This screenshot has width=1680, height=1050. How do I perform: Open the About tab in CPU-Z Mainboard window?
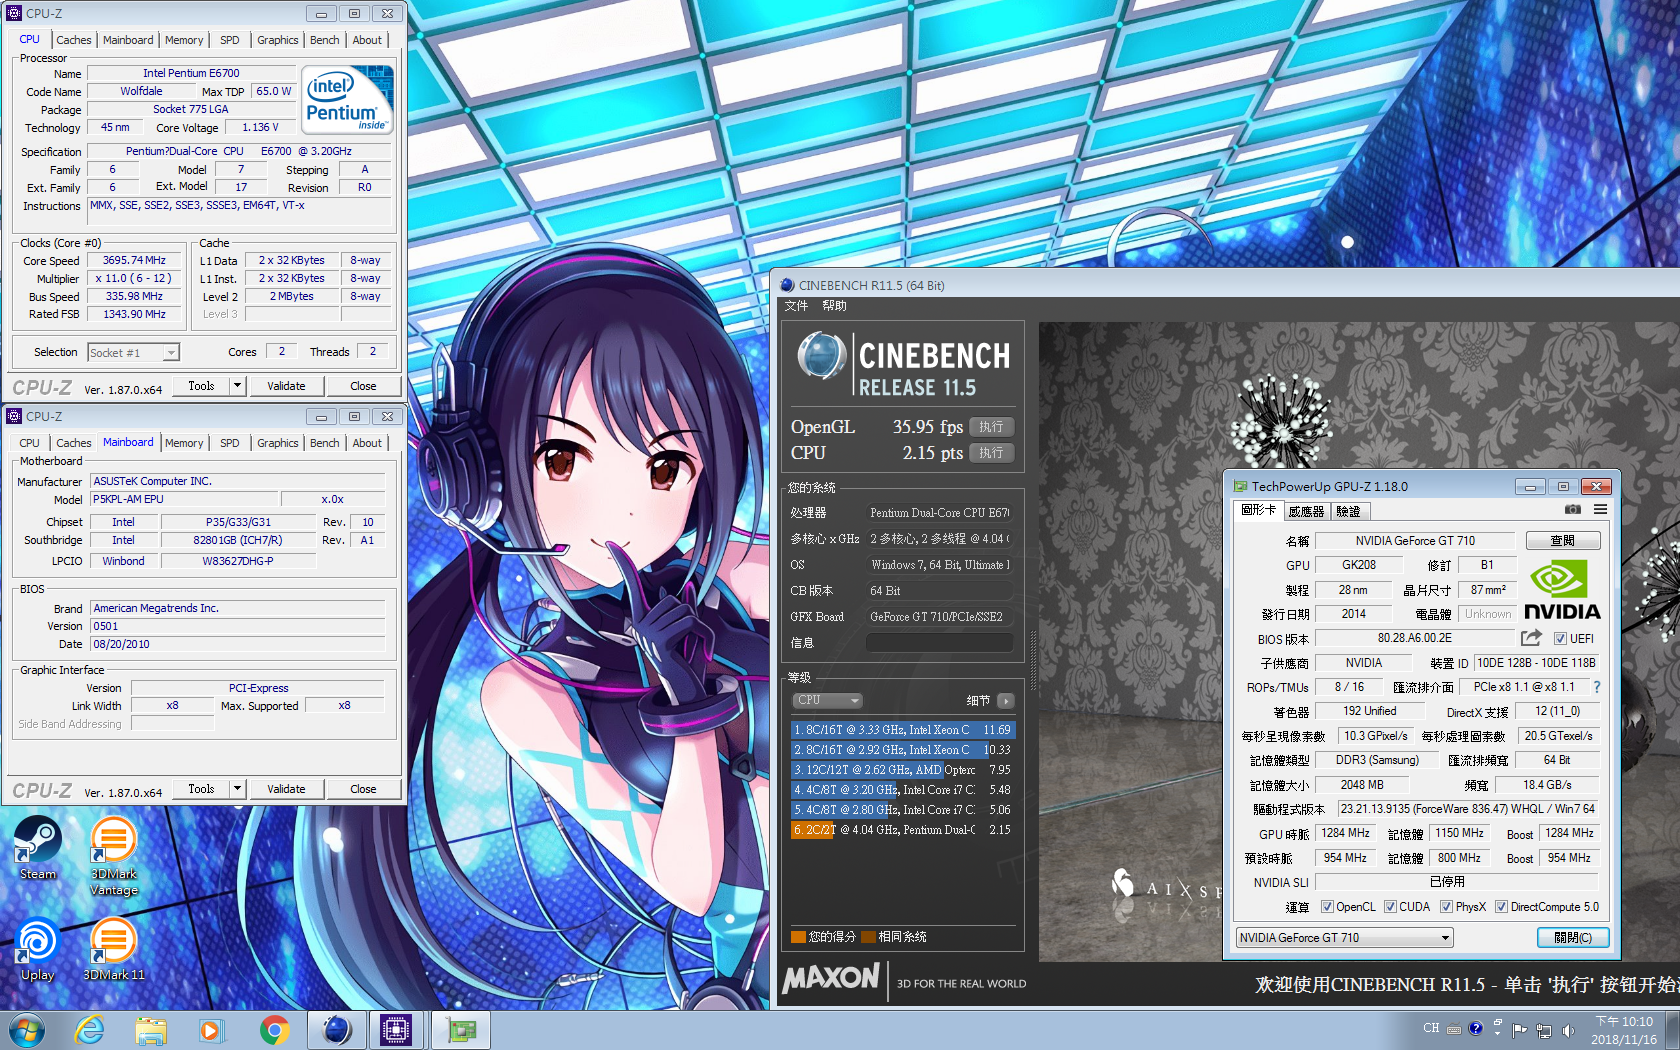(x=367, y=443)
